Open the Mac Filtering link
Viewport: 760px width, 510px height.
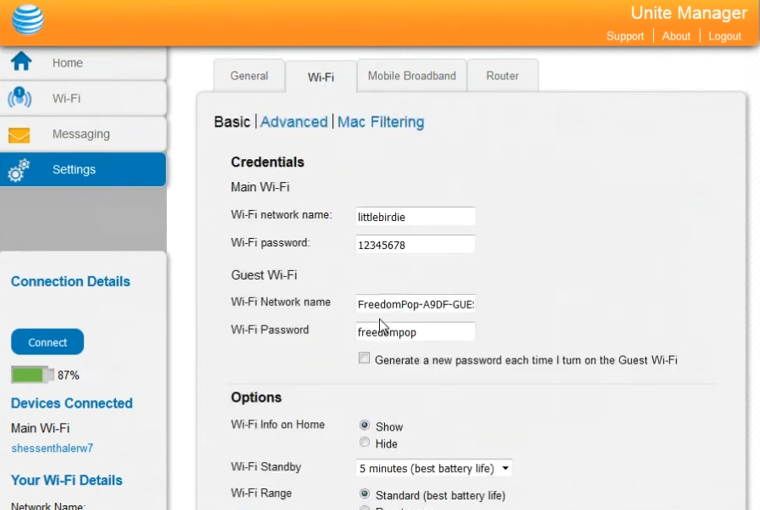(x=381, y=122)
